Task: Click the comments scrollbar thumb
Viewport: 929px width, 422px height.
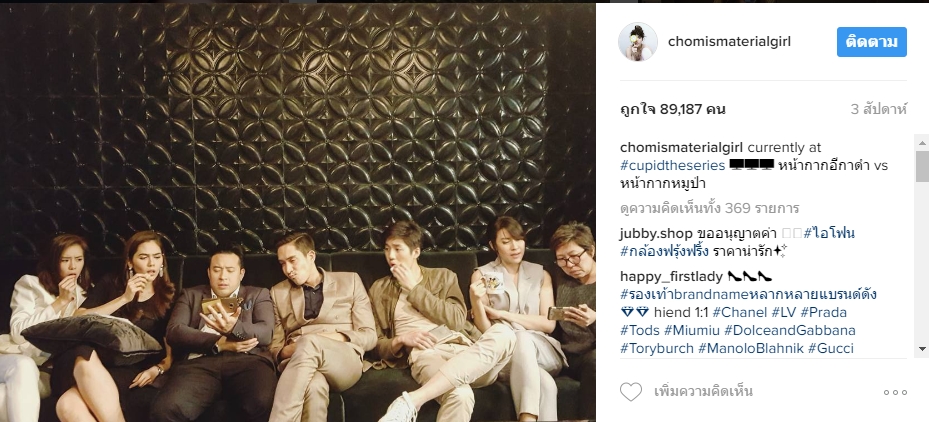Action: pyautogui.click(x=922, y=166)
